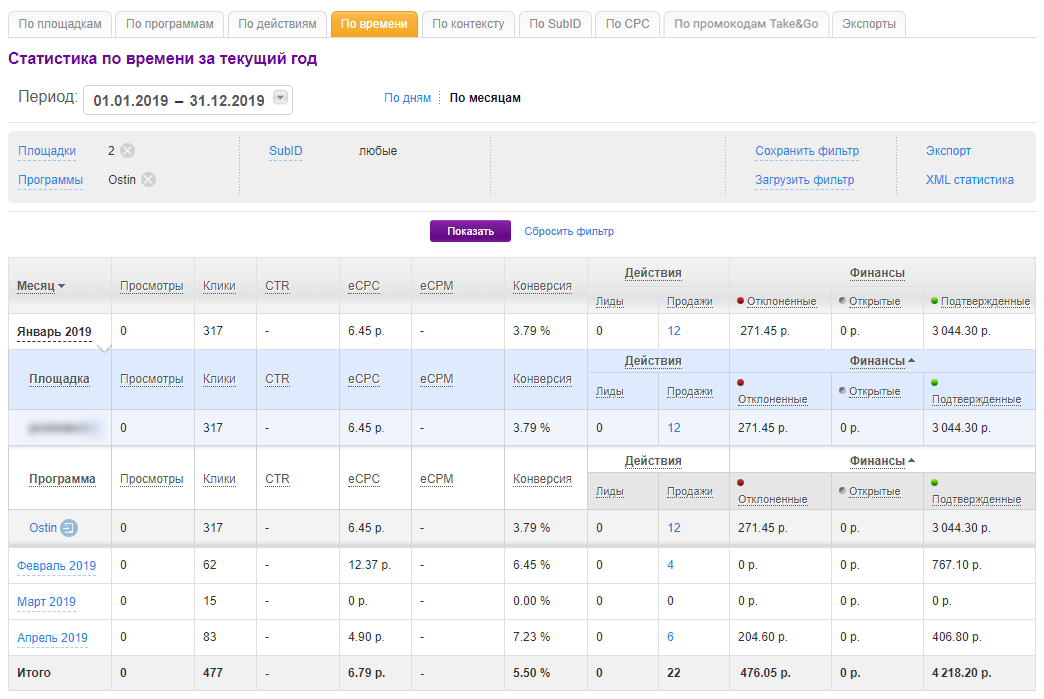Open the period date range dropdown arrow
Viewport: 1044px width, 699px height.
coord(280,99)
